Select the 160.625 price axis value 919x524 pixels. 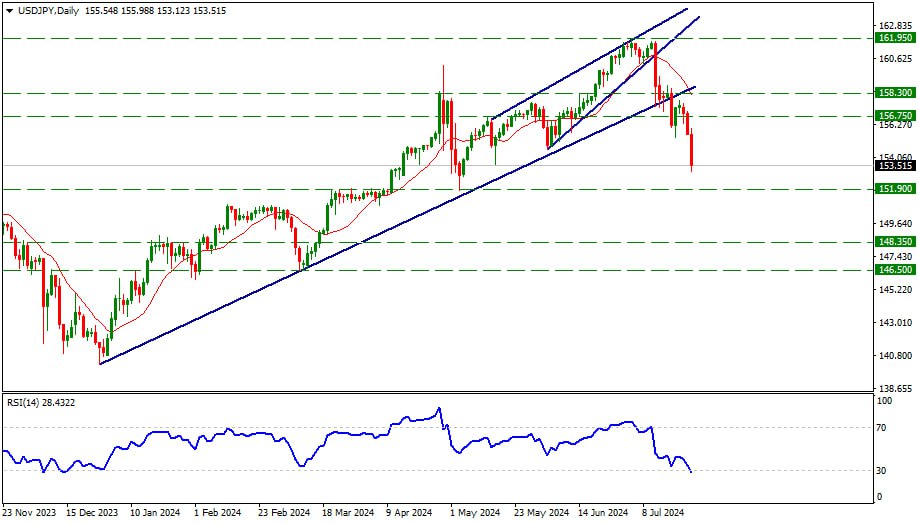[896, 59]
